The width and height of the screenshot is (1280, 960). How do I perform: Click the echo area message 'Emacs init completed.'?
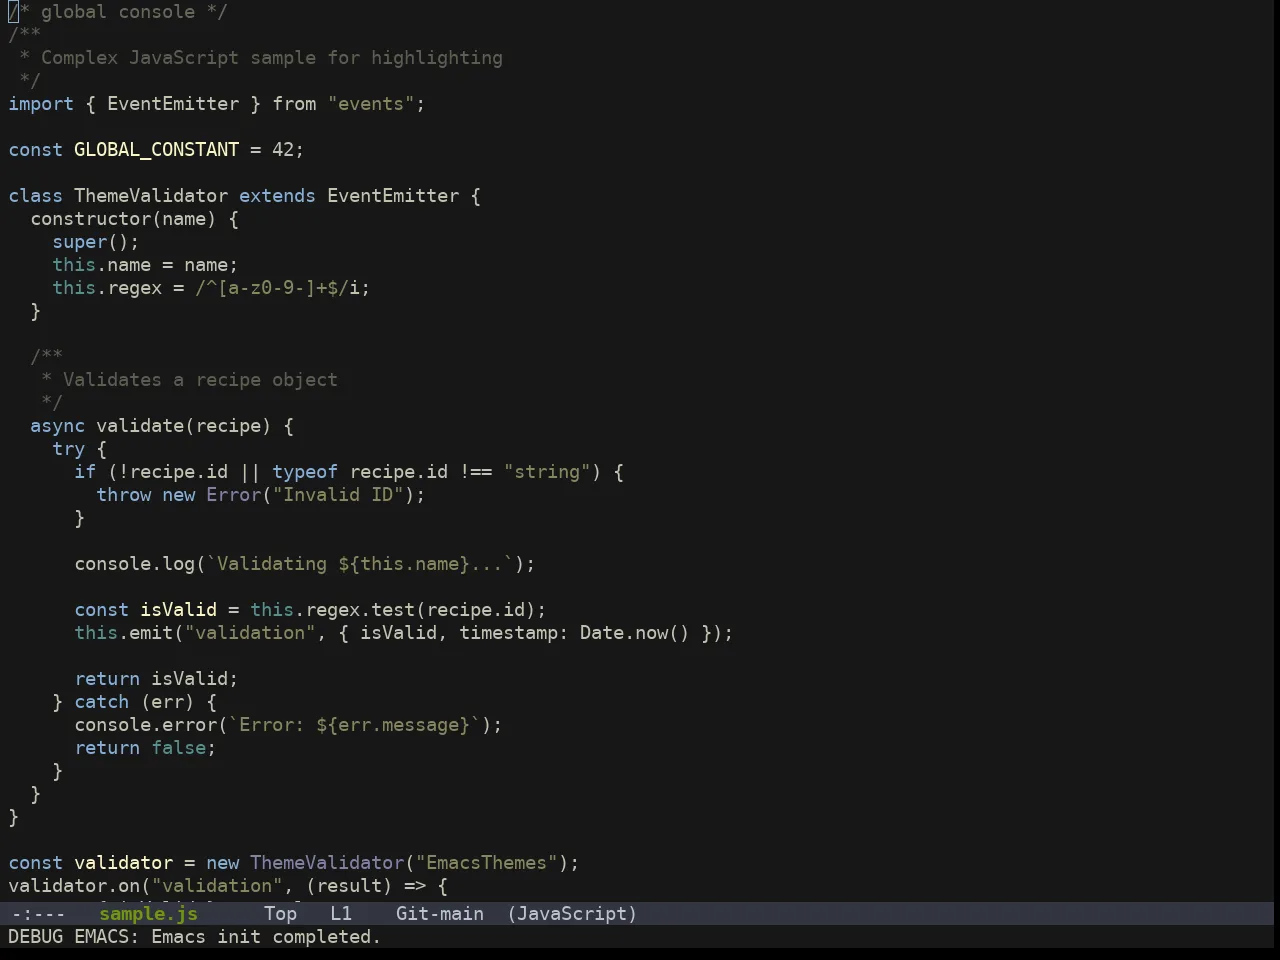[x=266, y=937]
